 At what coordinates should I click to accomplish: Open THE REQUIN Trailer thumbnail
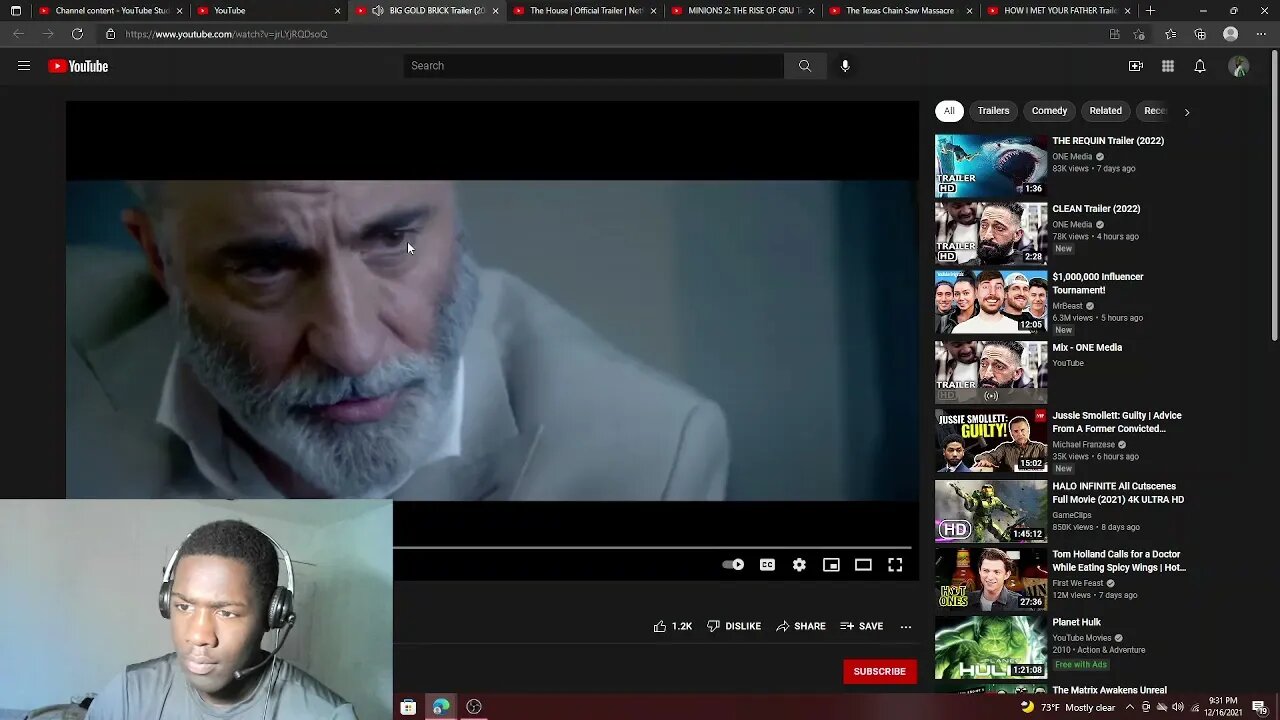[x=991, y=165]
